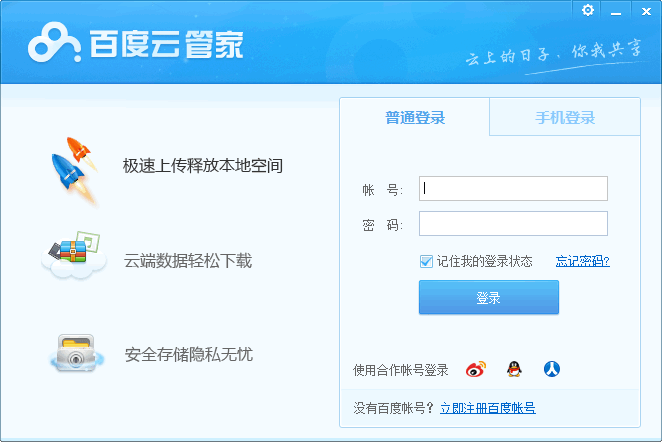Click the 极速上传释放本地空间 text
Viewport: 662px width, 442px height.
203,165
